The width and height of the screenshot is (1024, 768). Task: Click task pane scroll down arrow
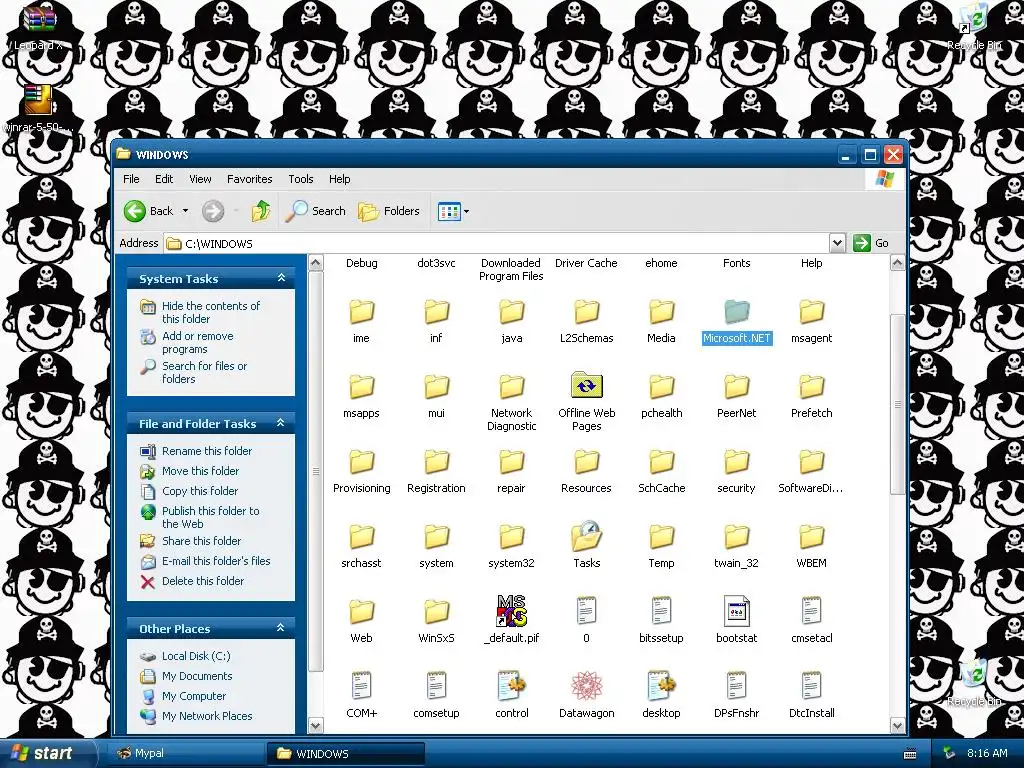click(x=315, y=725)
